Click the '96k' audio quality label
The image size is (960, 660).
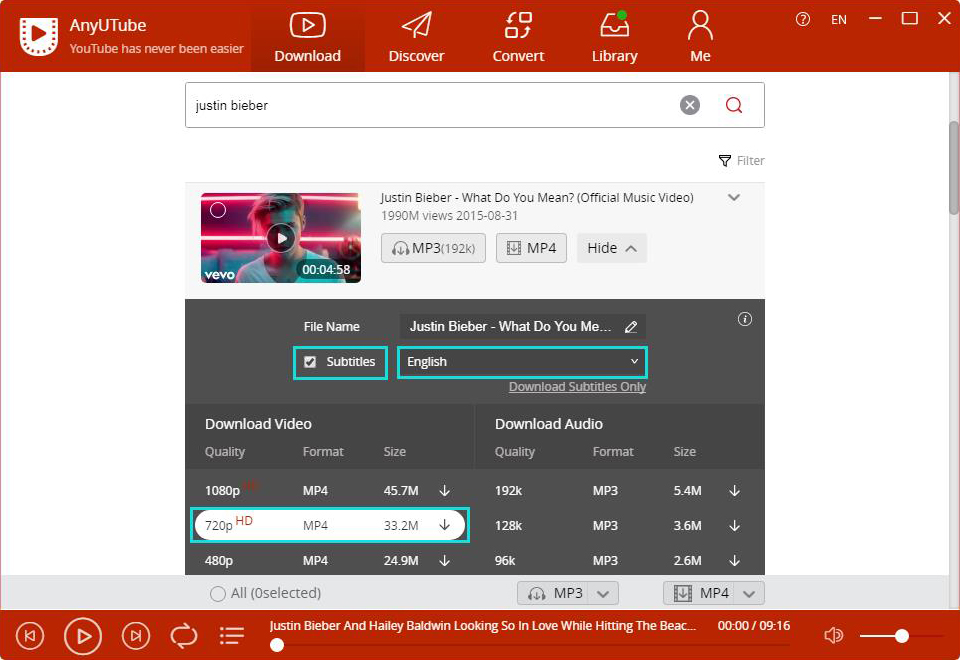point(505,561)
